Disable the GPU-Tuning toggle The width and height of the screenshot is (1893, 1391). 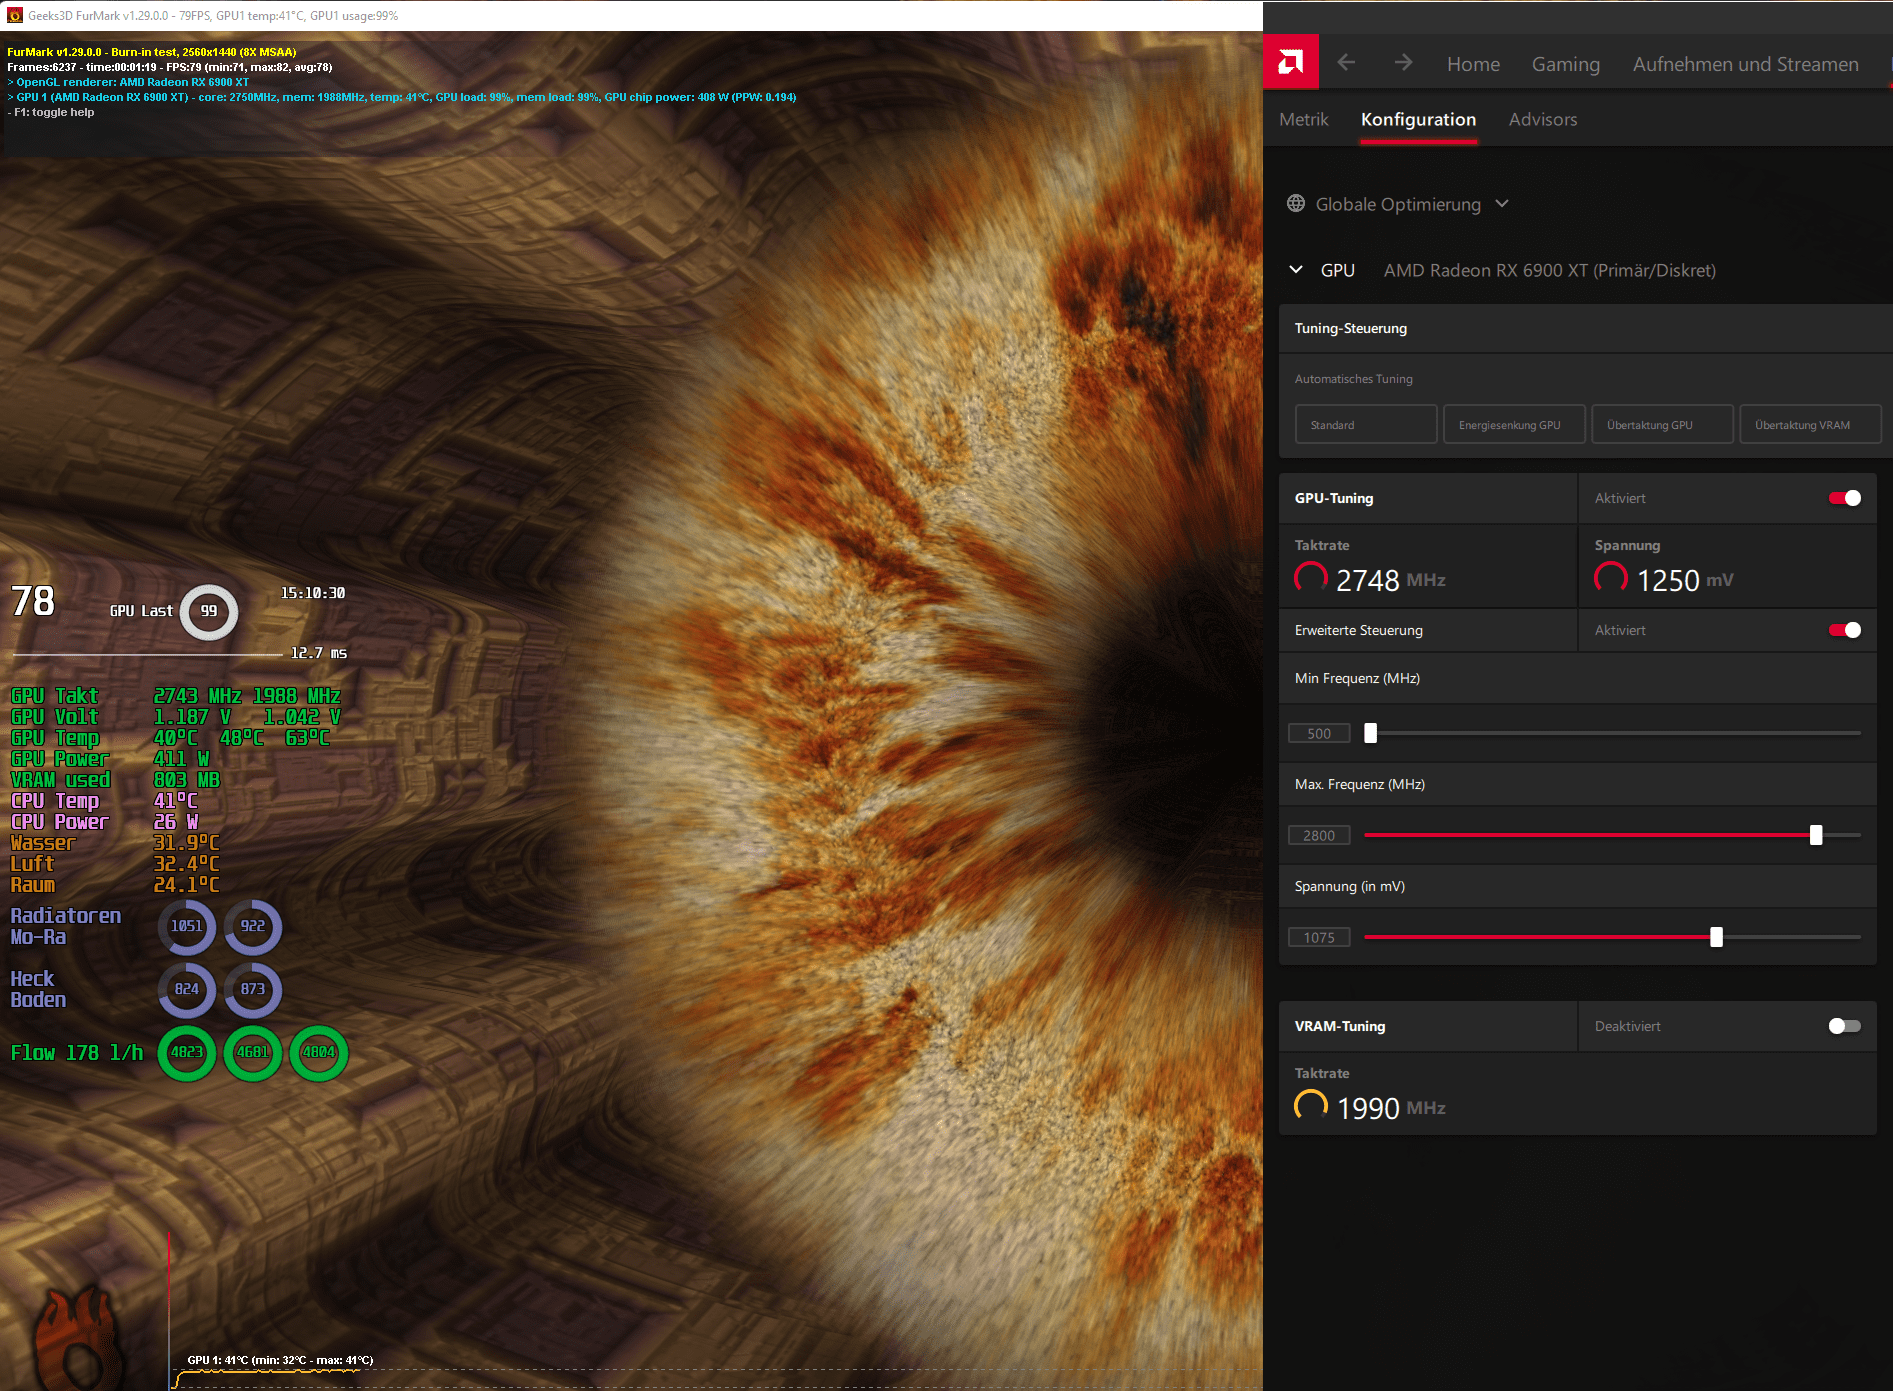[1845, 498]
